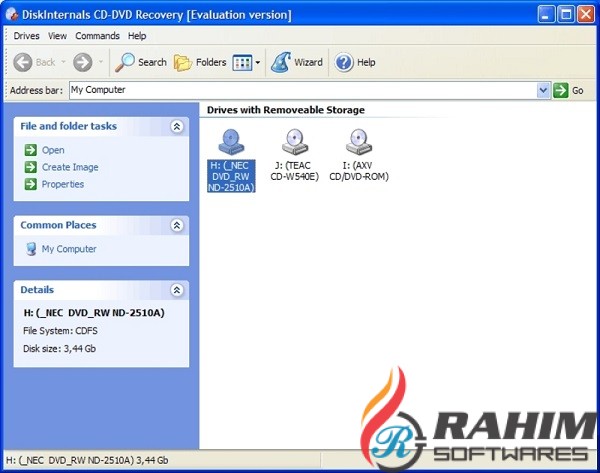Collapse the Common Places panel
This screenshot has width=600, height=473.
pyautogui.click(x=177, y=225)
